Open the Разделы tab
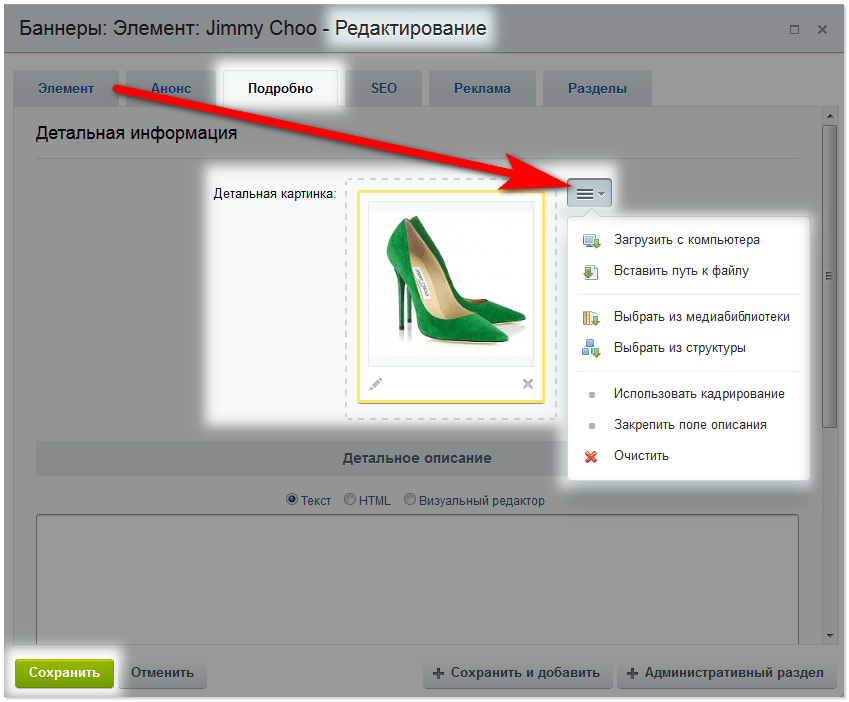The height and width of the screenshot is (702, 849). (x=597, y=88)
